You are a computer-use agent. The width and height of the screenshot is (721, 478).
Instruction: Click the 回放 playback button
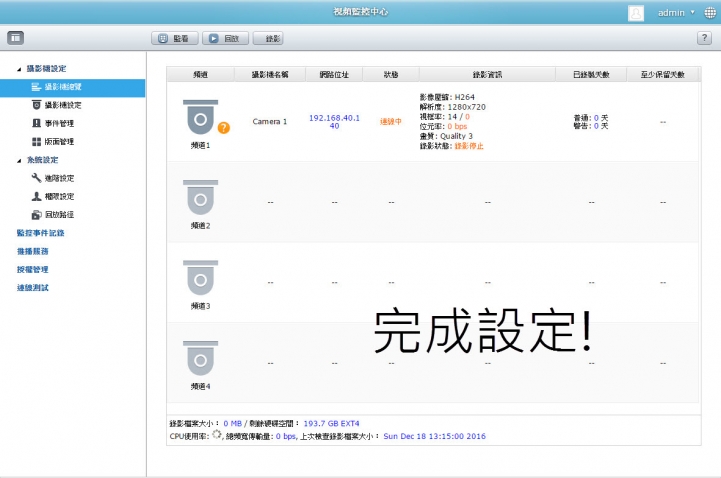225,38
